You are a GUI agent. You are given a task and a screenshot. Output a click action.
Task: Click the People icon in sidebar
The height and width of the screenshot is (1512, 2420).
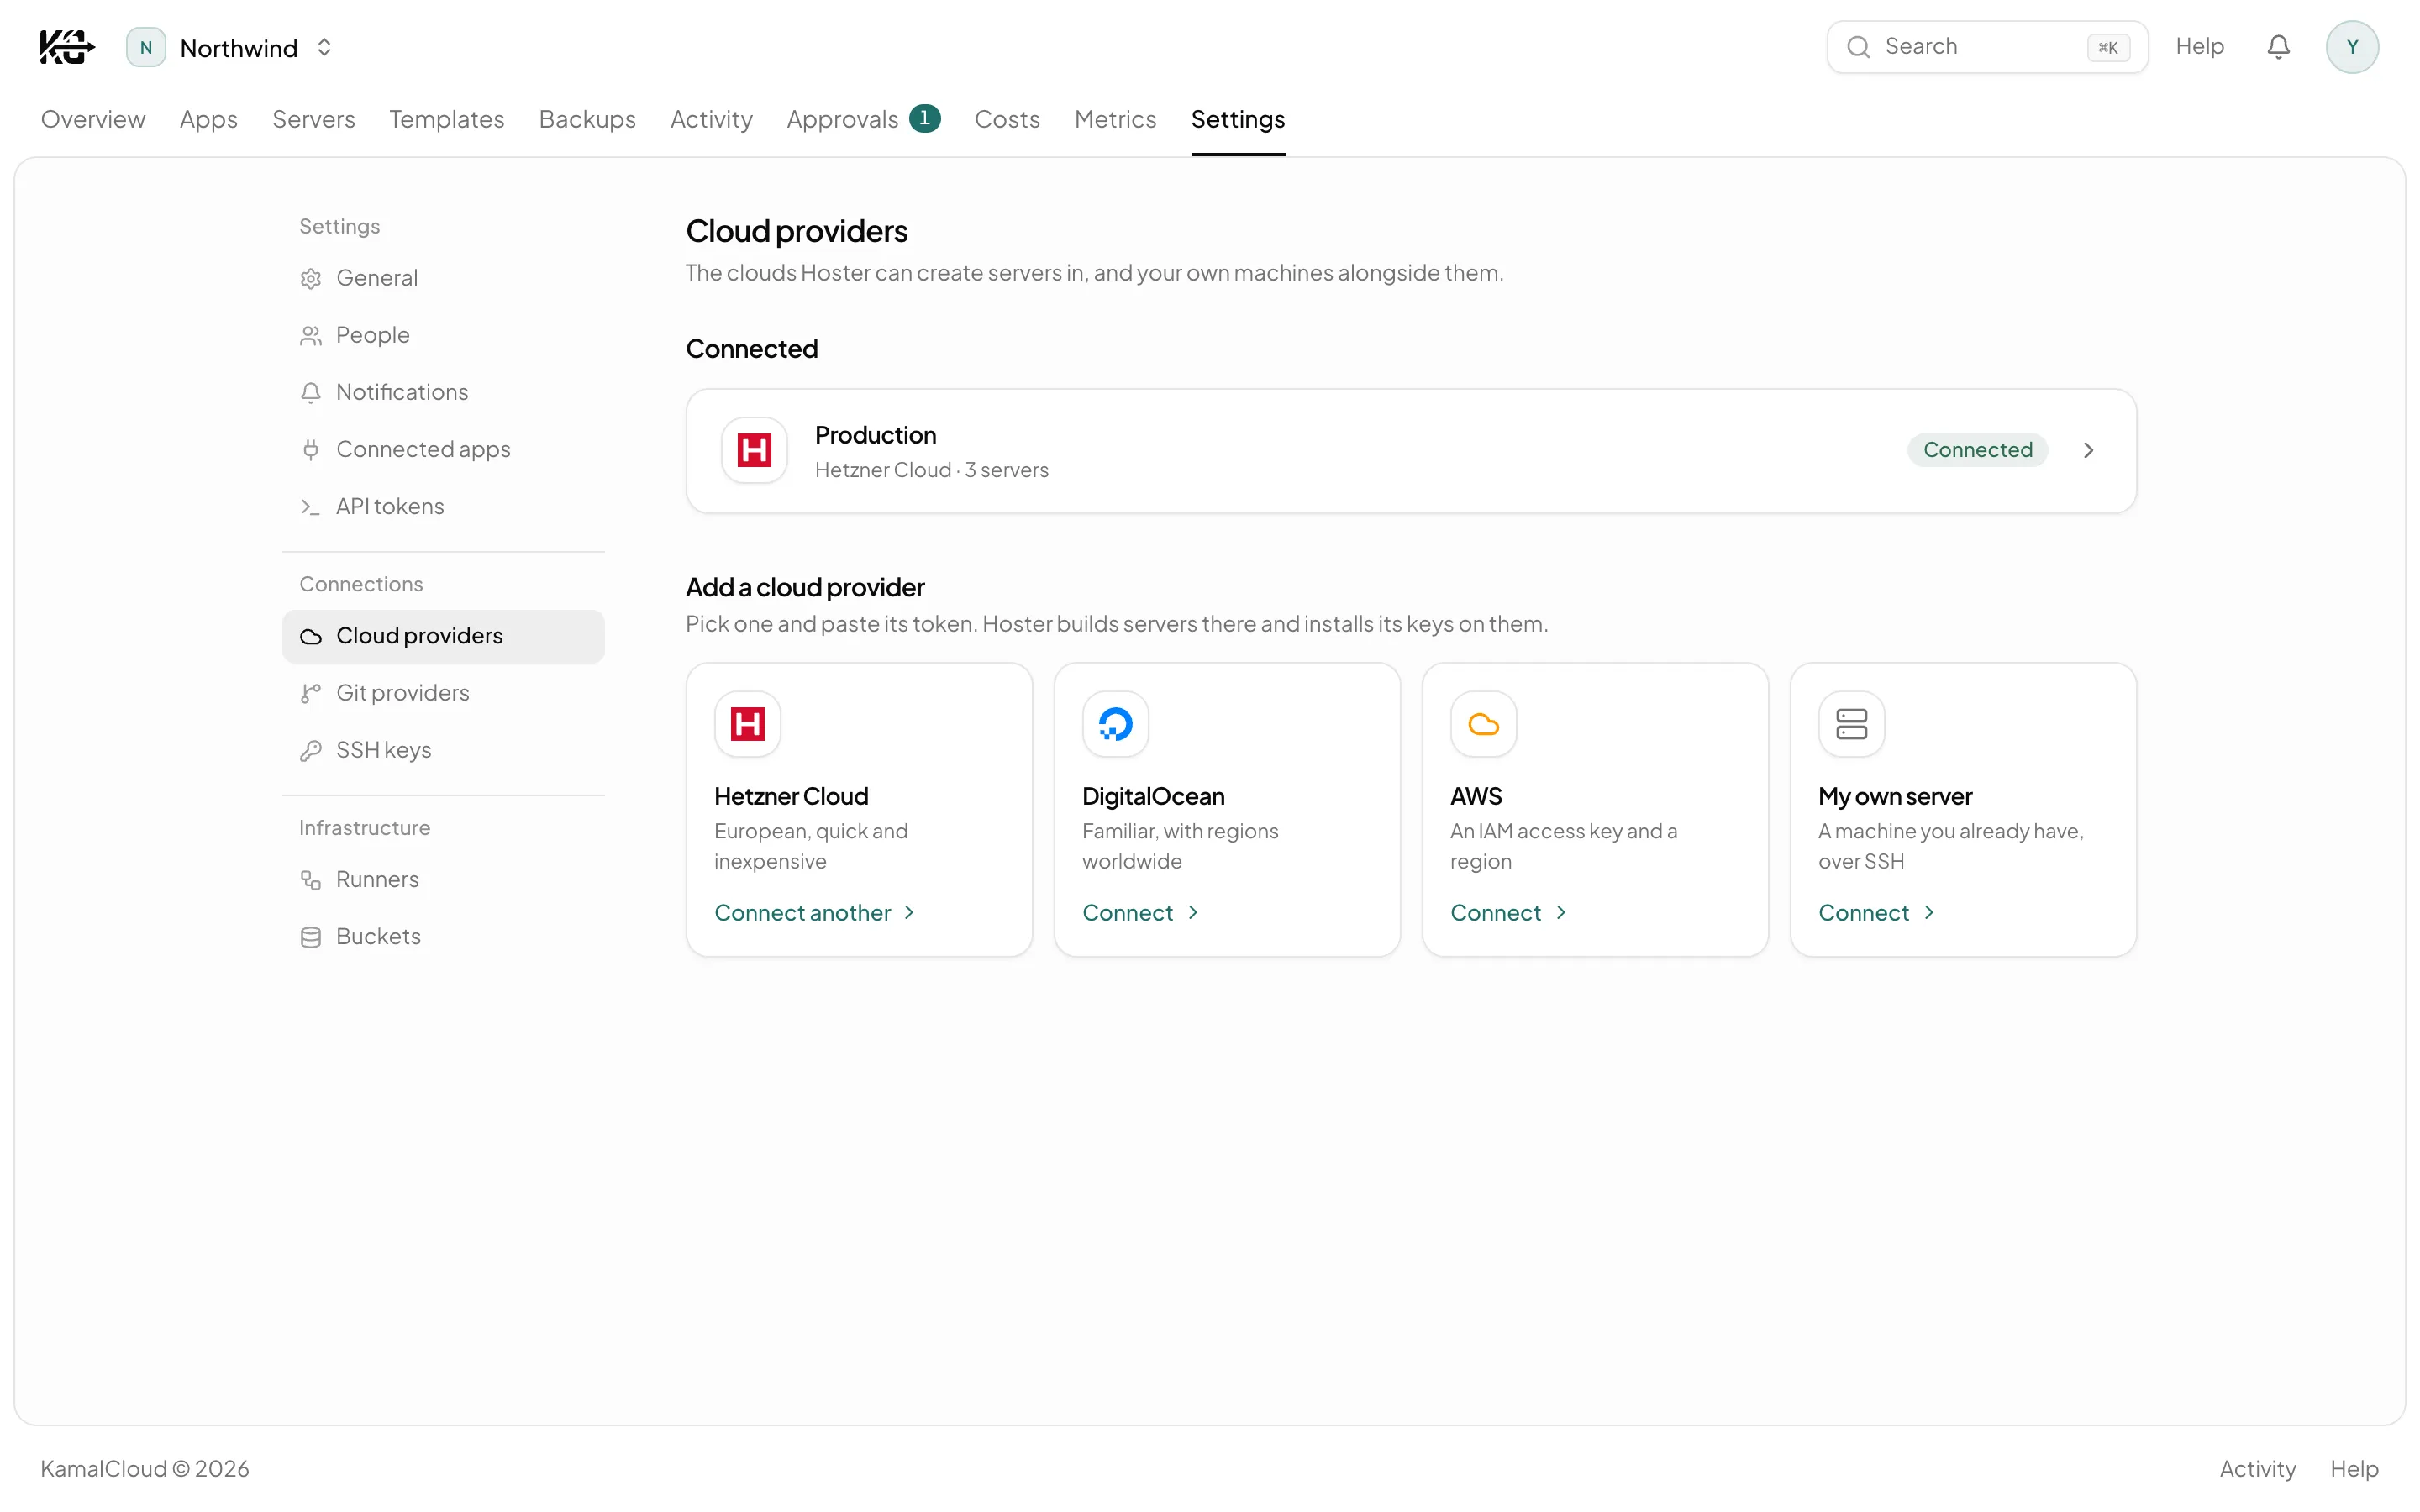tap(311, 336)
